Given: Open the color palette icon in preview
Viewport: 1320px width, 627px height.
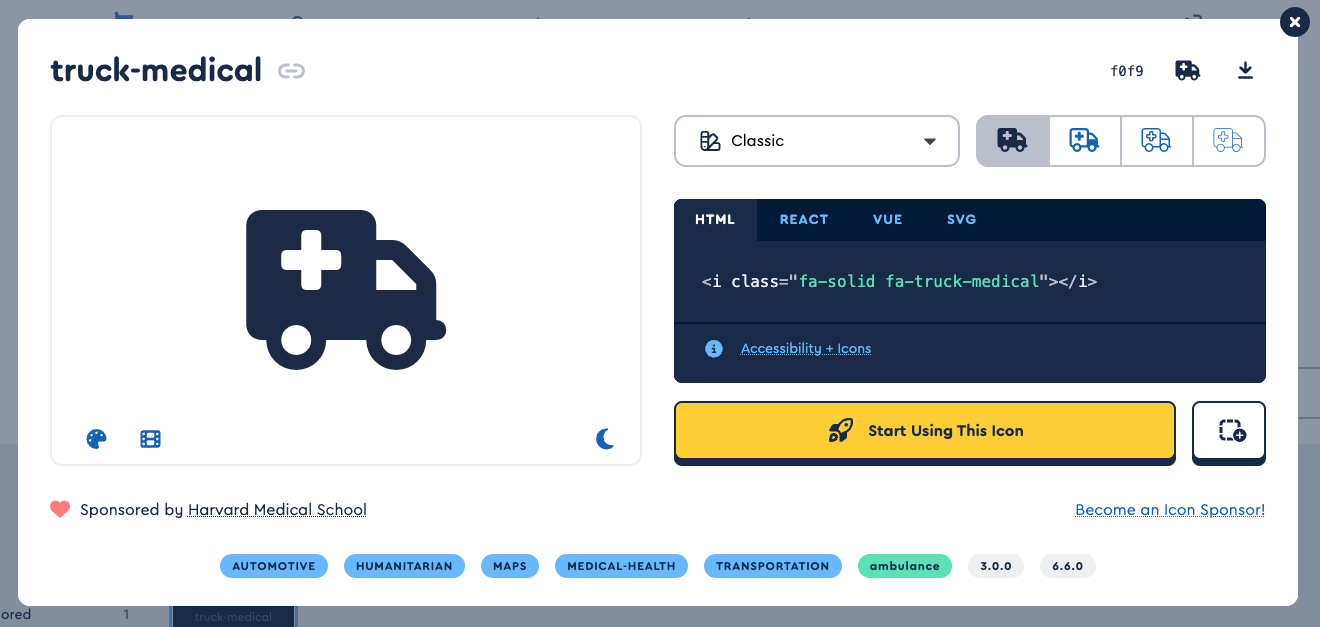Looking at the screenshot, I should [97, 439].
